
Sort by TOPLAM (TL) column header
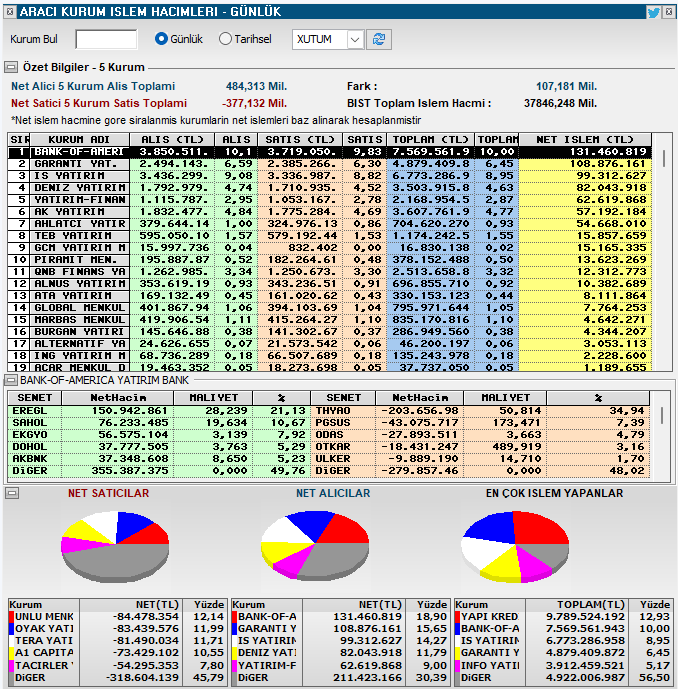tap(430, 139)
